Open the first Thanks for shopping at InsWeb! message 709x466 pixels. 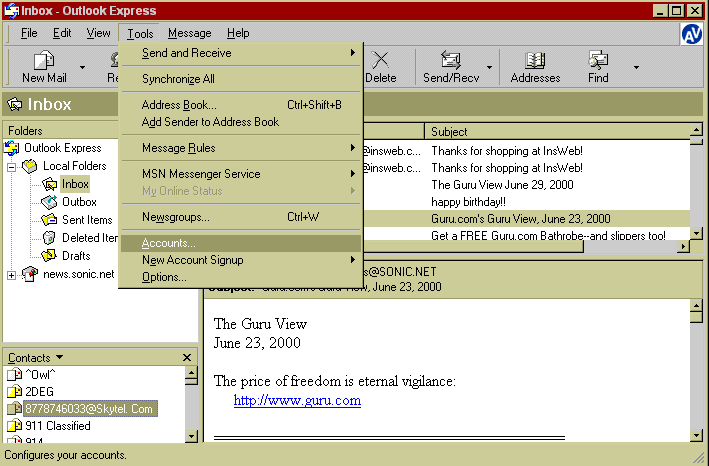(x=506, y=151)
